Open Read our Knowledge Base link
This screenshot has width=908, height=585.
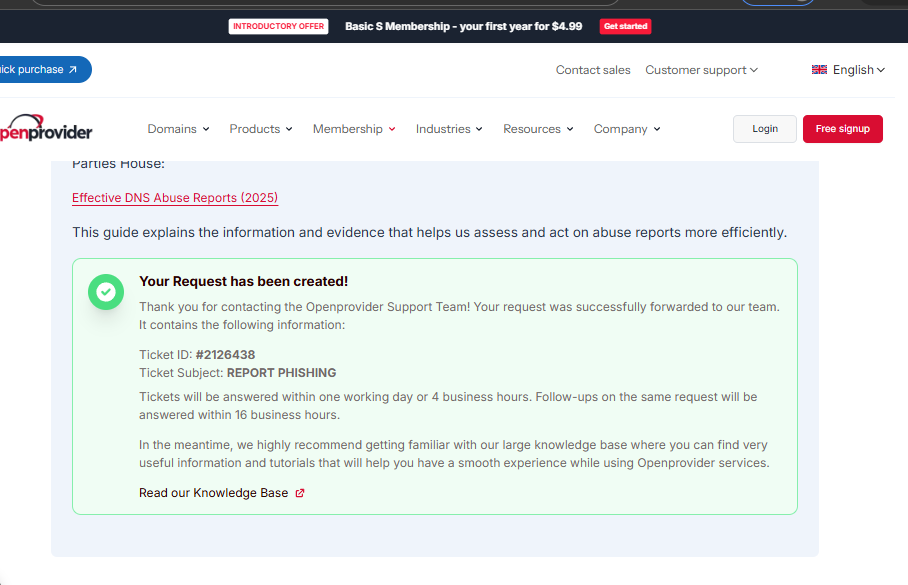pyautogui.click(x=222, y=493)
